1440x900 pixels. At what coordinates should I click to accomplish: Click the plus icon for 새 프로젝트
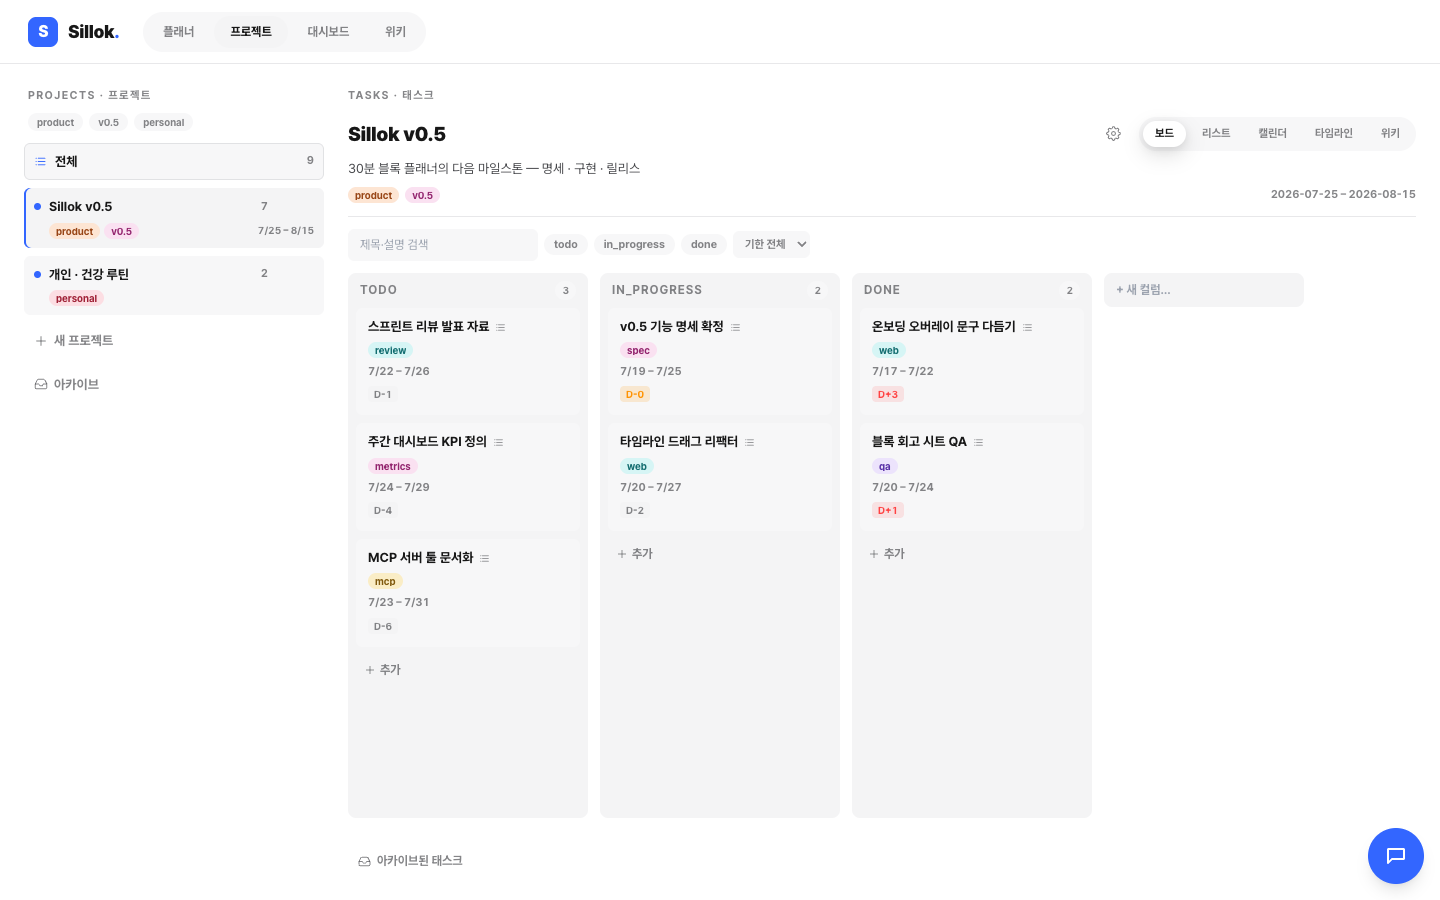pyautogui.click(x=41, y=341)
